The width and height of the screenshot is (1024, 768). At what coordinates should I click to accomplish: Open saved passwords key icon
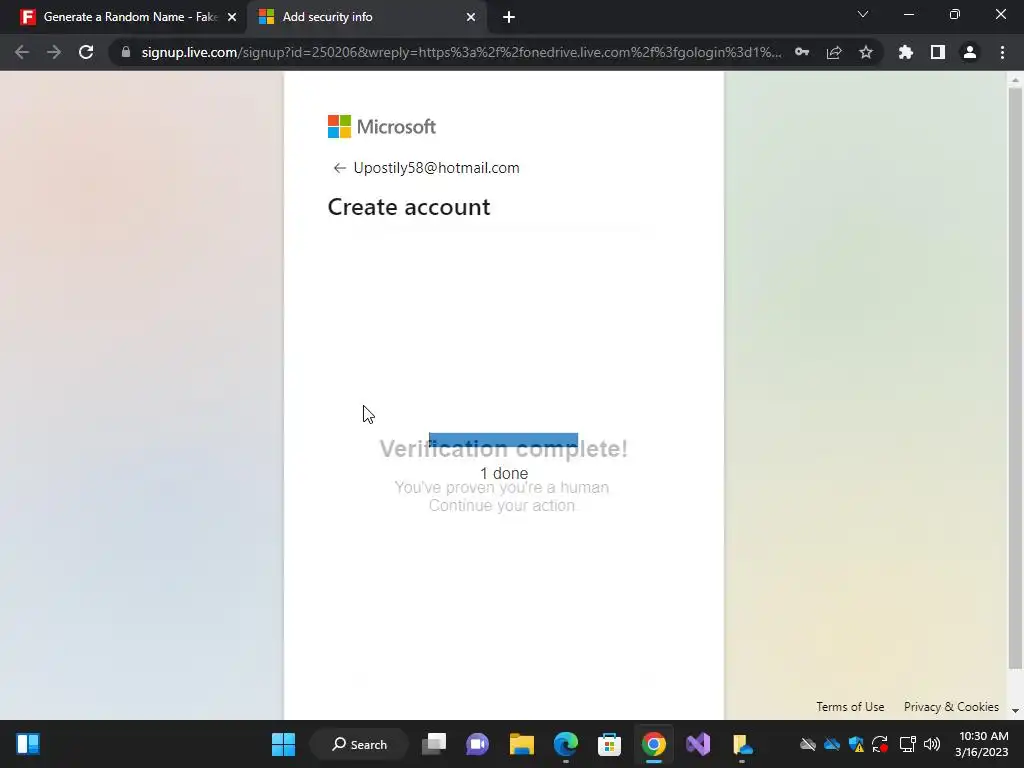802,52
